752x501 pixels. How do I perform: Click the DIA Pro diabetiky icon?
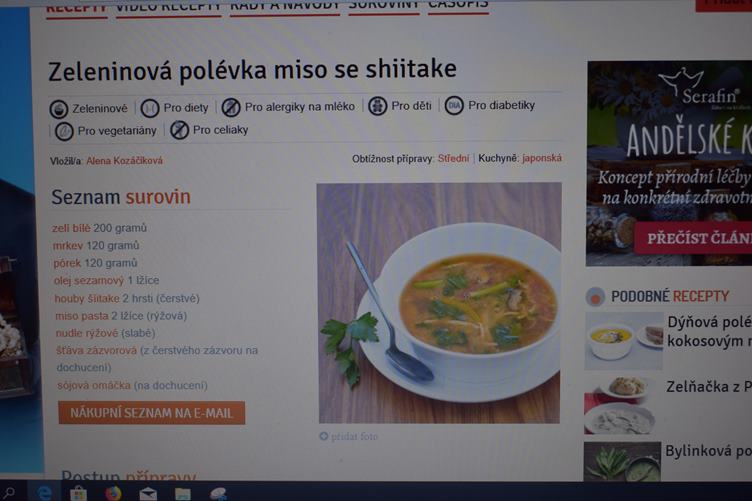pos(454,105)
